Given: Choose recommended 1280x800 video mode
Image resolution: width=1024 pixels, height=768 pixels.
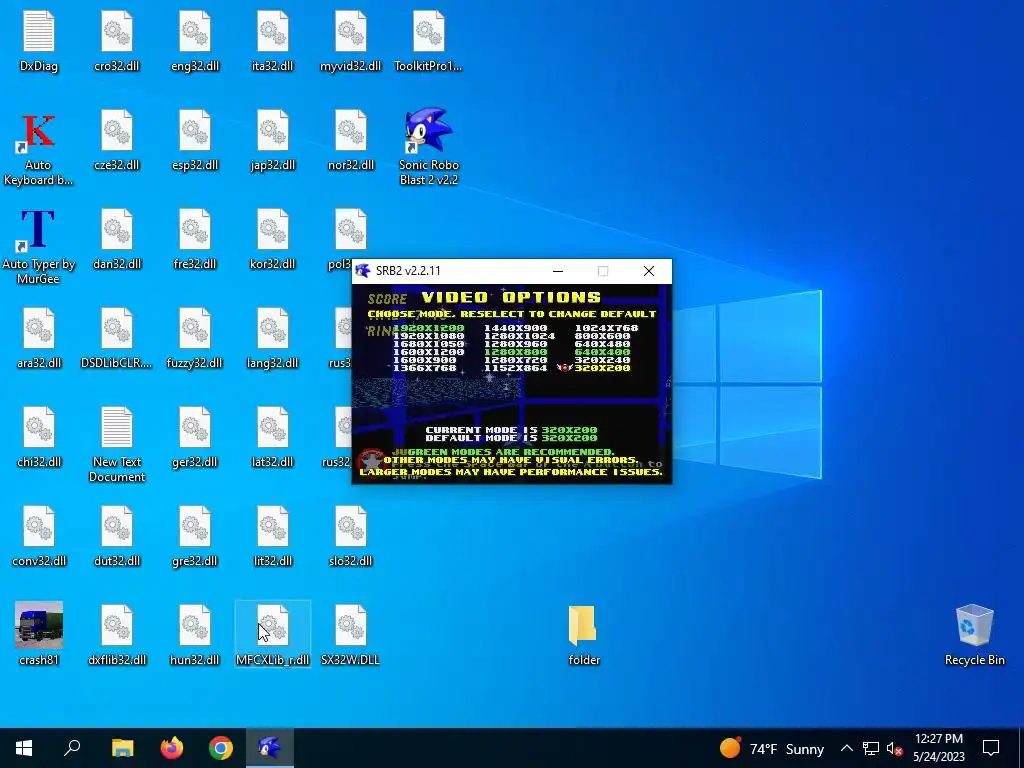Looking at the screenshot, I should (x=515, y=352).
